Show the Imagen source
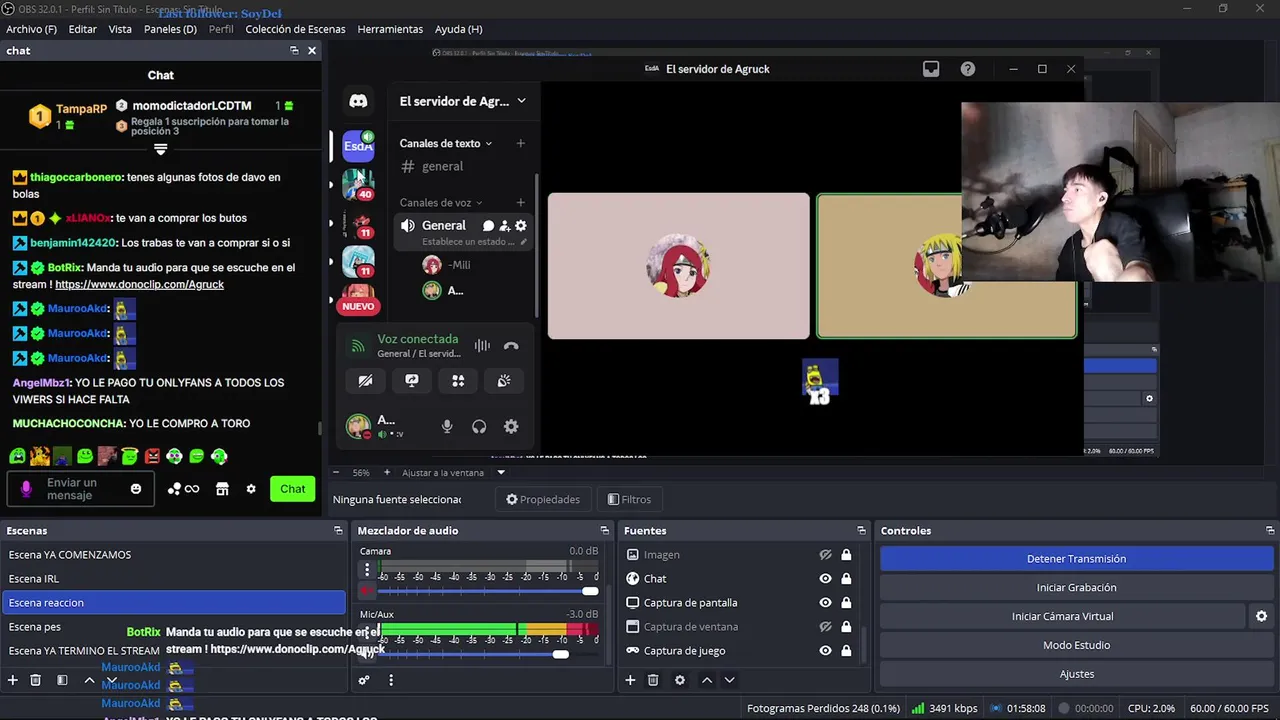 (x=825, y=555)
